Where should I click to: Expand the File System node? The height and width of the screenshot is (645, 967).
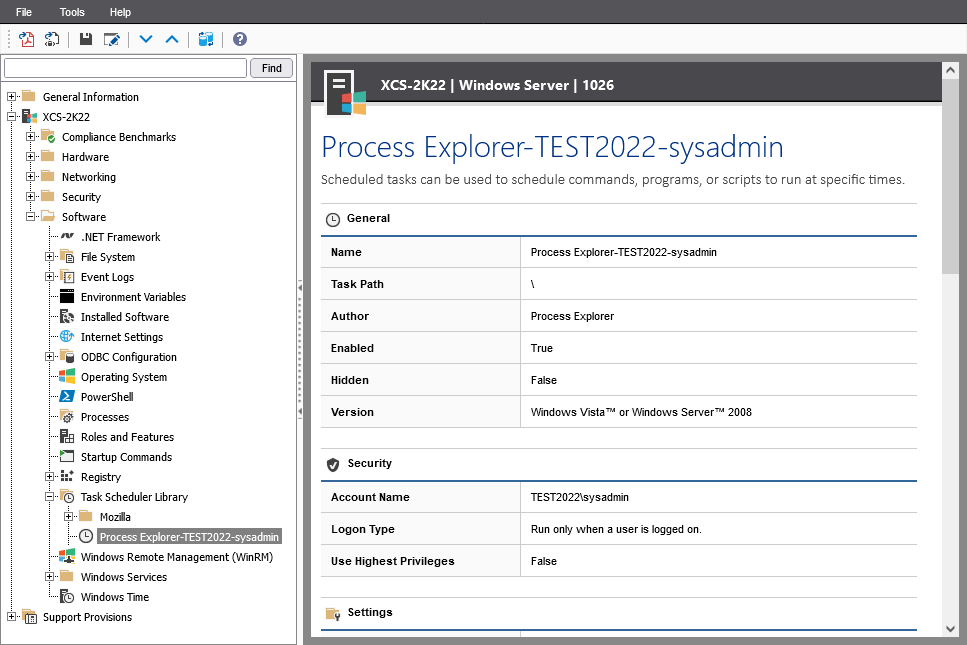coord(49,257)
